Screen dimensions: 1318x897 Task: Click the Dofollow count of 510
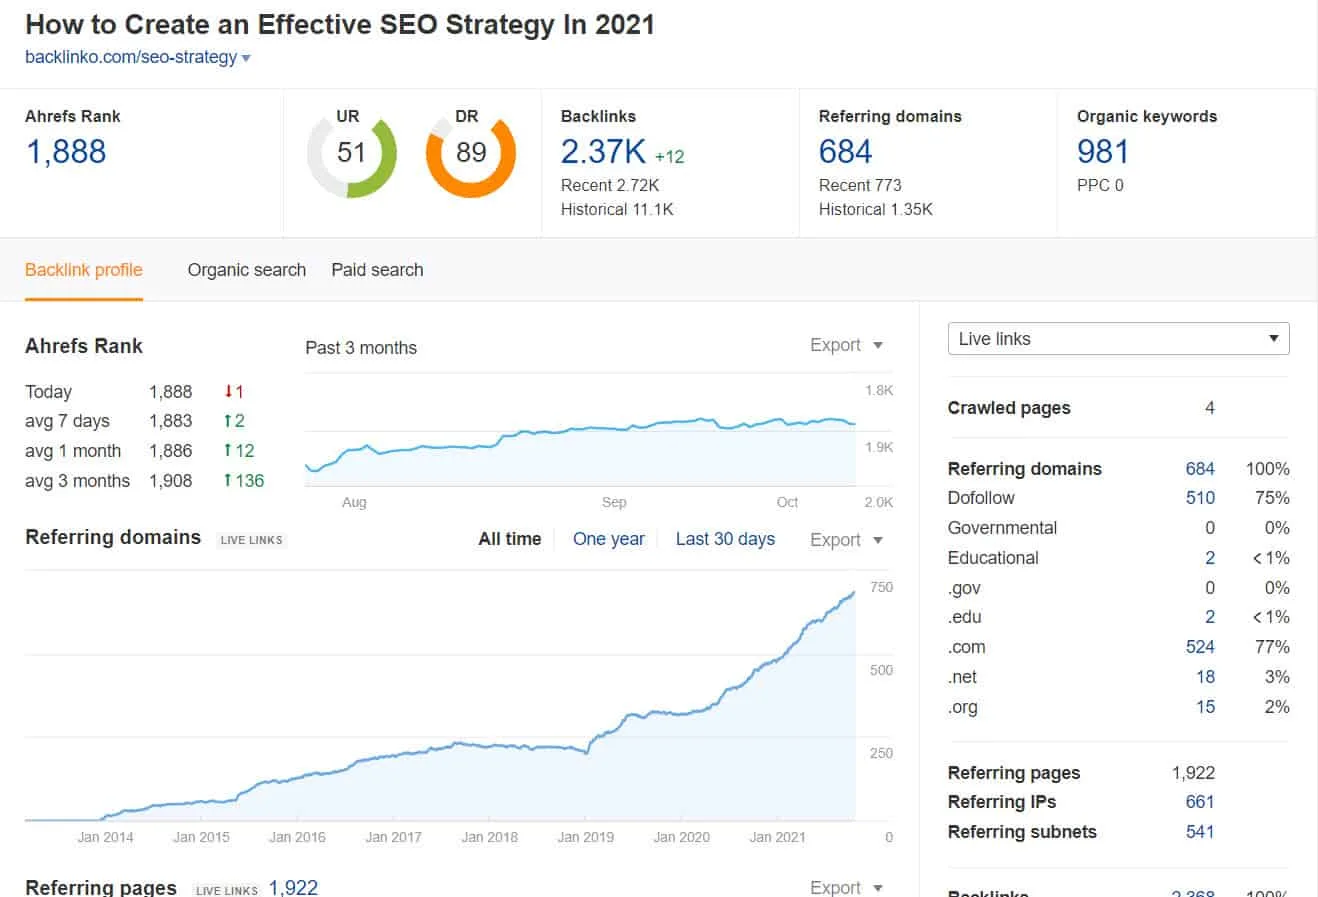pos(1200,497)
